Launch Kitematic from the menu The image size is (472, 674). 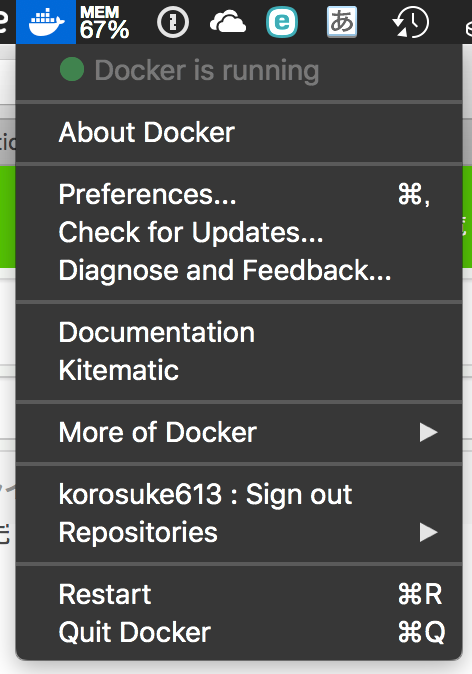pos(239,370)
